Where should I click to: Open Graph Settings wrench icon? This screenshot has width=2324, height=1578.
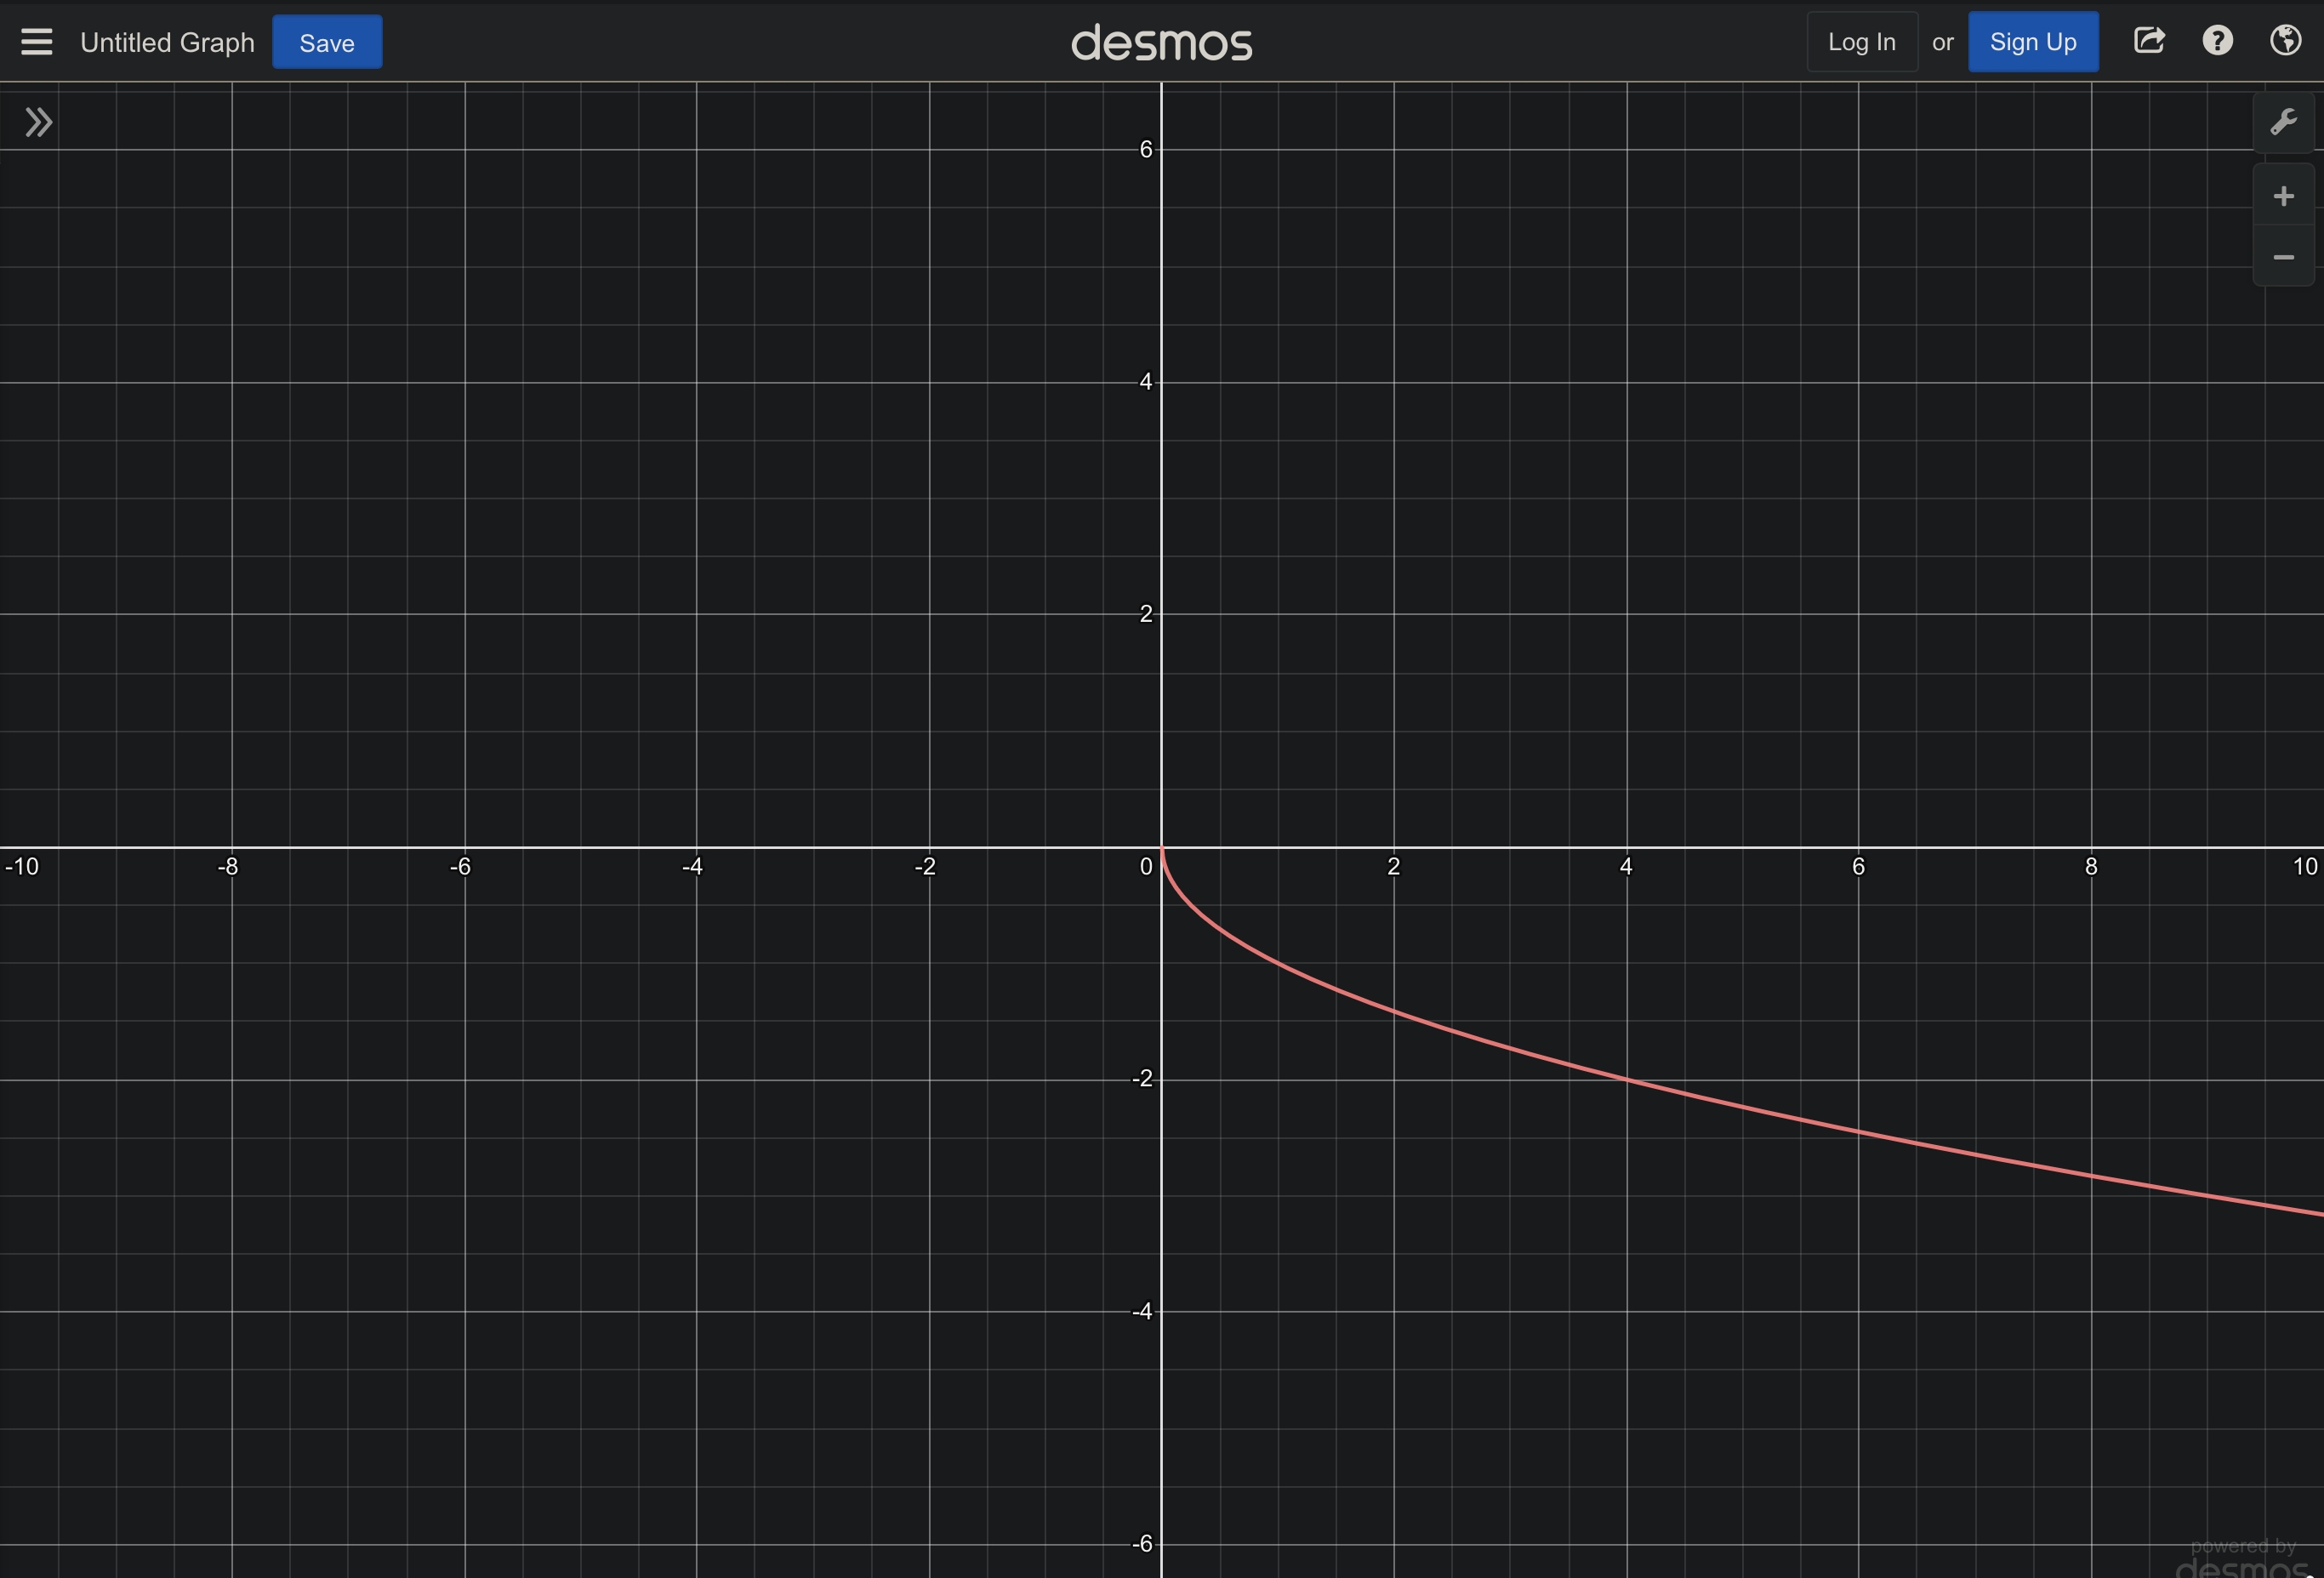point(2283,123)
